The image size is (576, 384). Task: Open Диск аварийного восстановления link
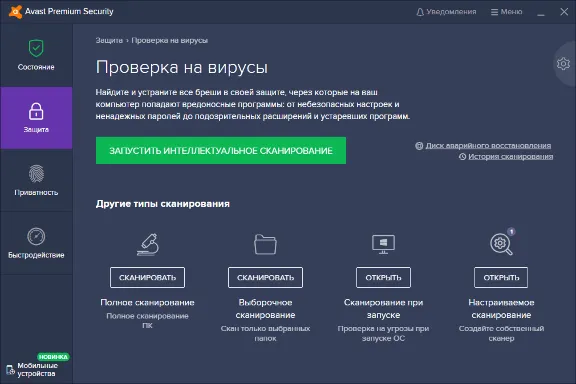(x=488, y=146)
